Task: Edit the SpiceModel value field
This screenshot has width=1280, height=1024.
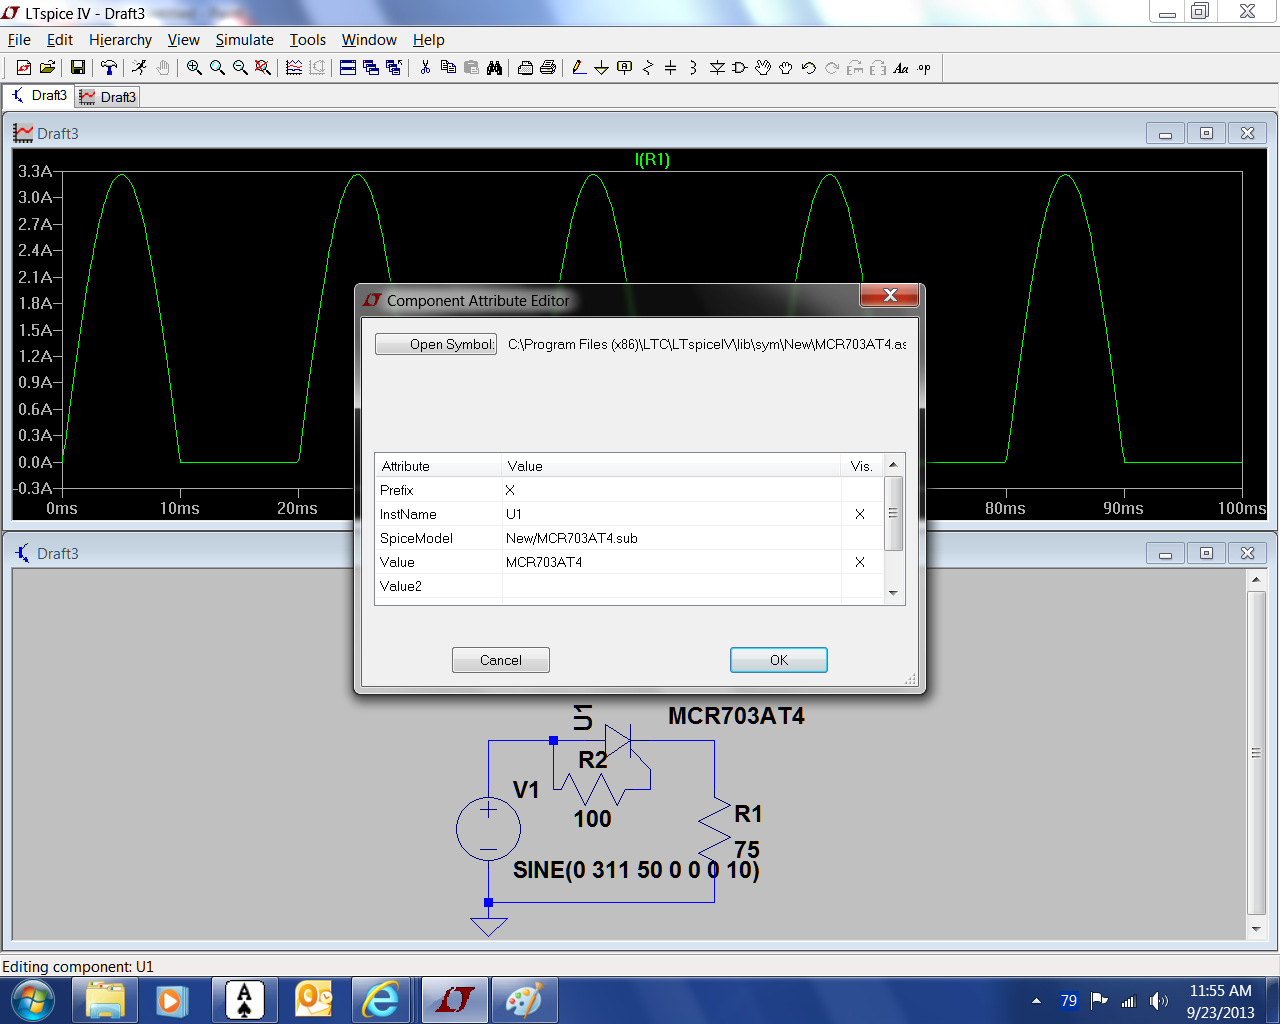Action: 671,538
